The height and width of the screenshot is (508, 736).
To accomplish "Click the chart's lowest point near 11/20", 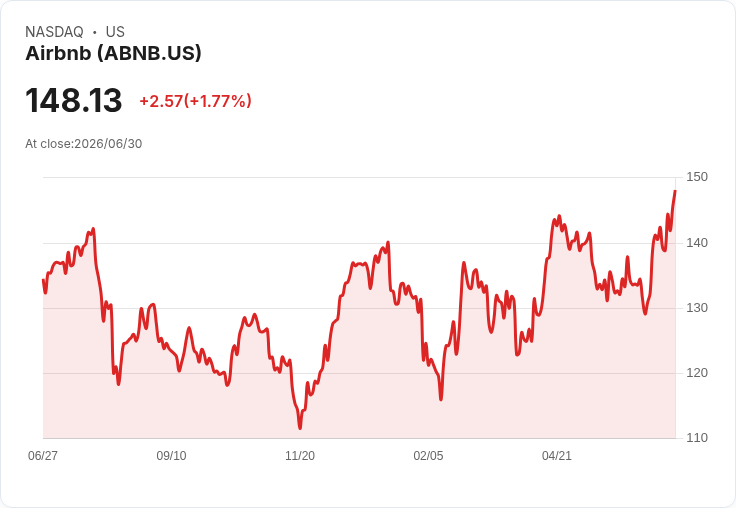I will tap(300, 428).
